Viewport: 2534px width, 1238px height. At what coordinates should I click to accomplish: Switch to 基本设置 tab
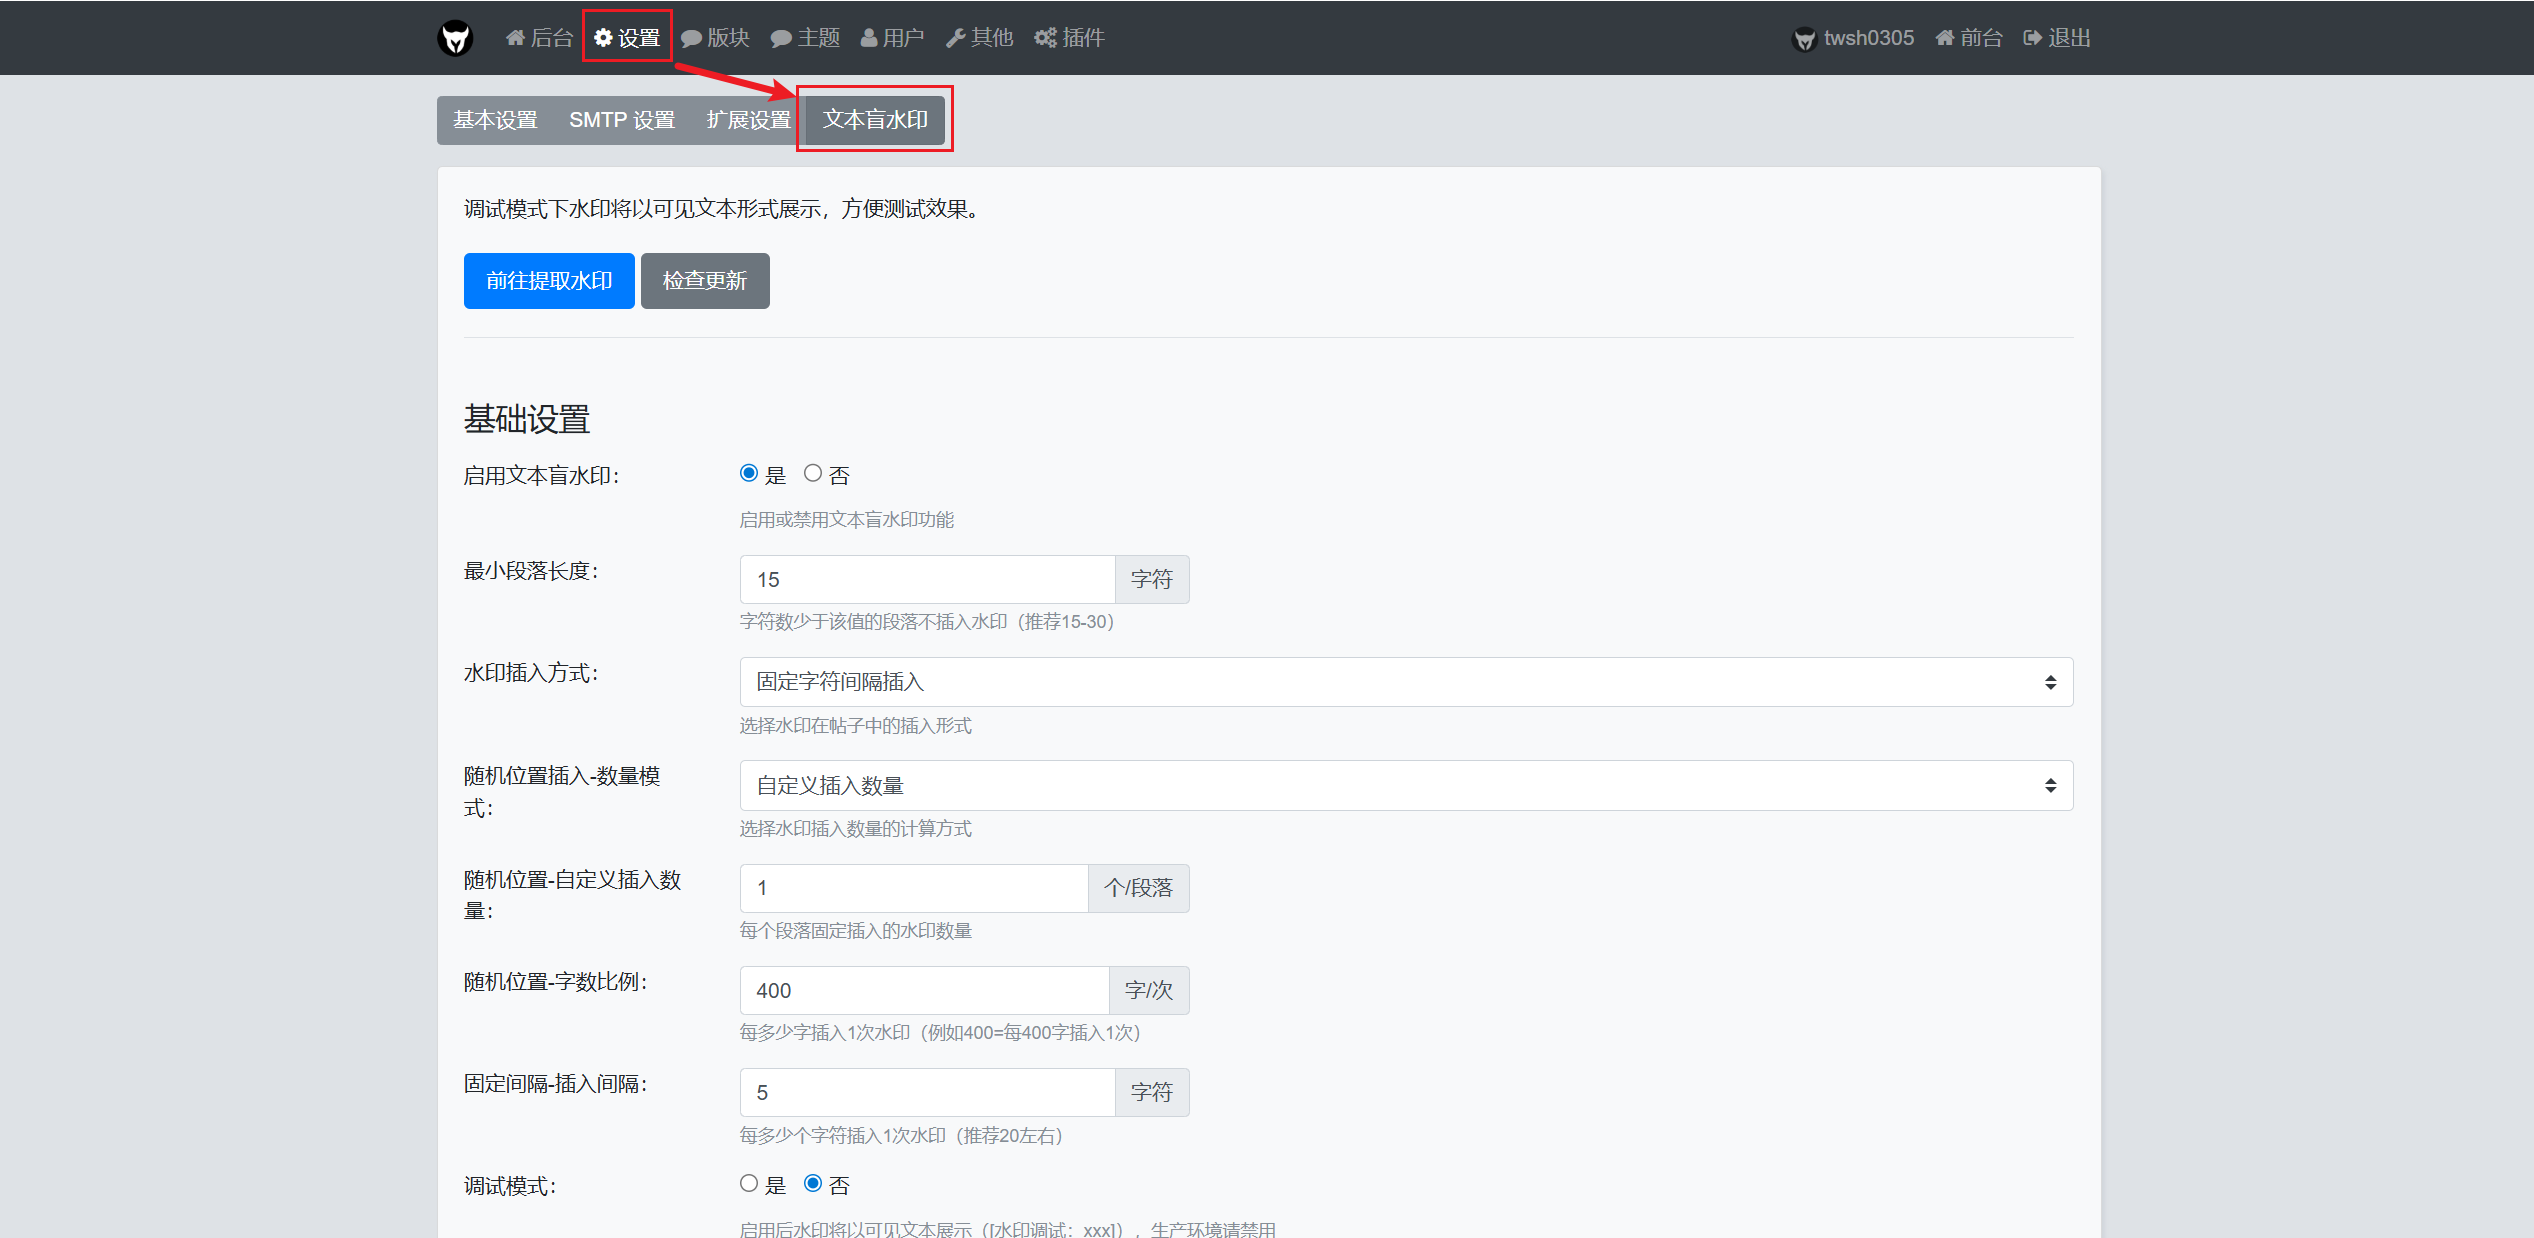pyautogui.click(x=495, y=120)
